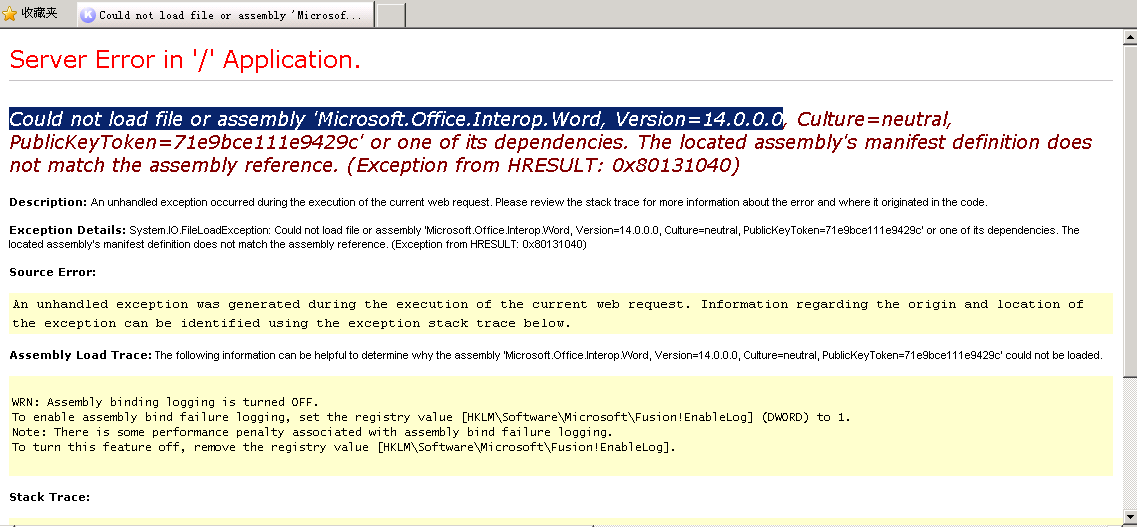
Task: Click the 'Stack Trace:' heading
Action: point(50,497)
